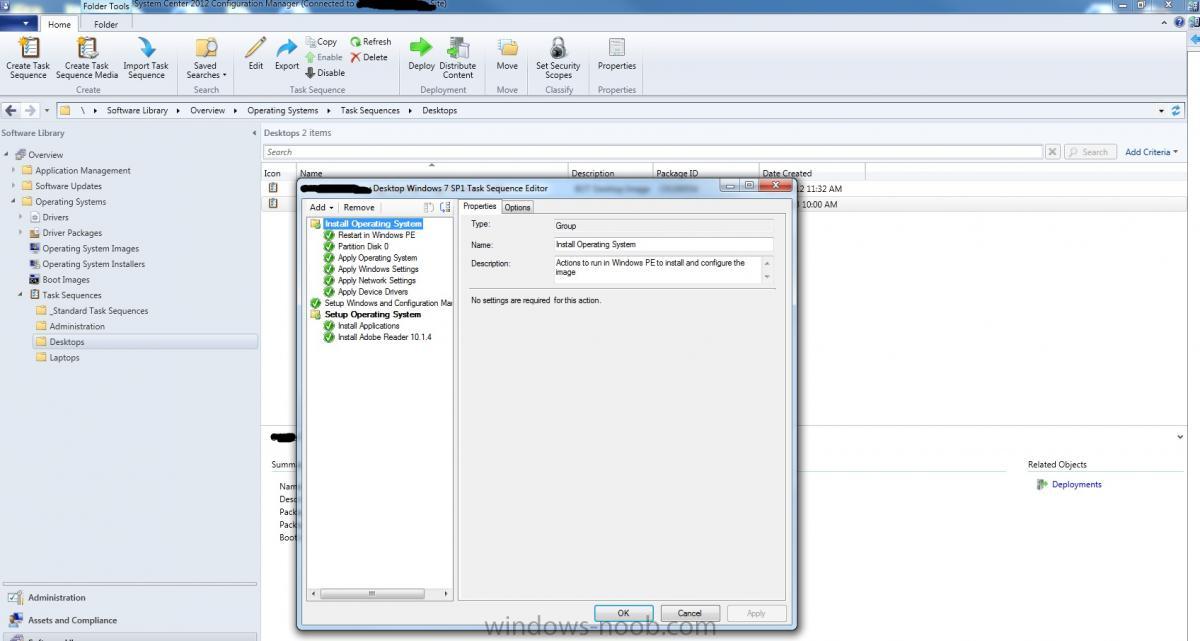Screen dimensions: 1200x641
Task: Click OK in Task Sequence Editor
Action: 623,613
